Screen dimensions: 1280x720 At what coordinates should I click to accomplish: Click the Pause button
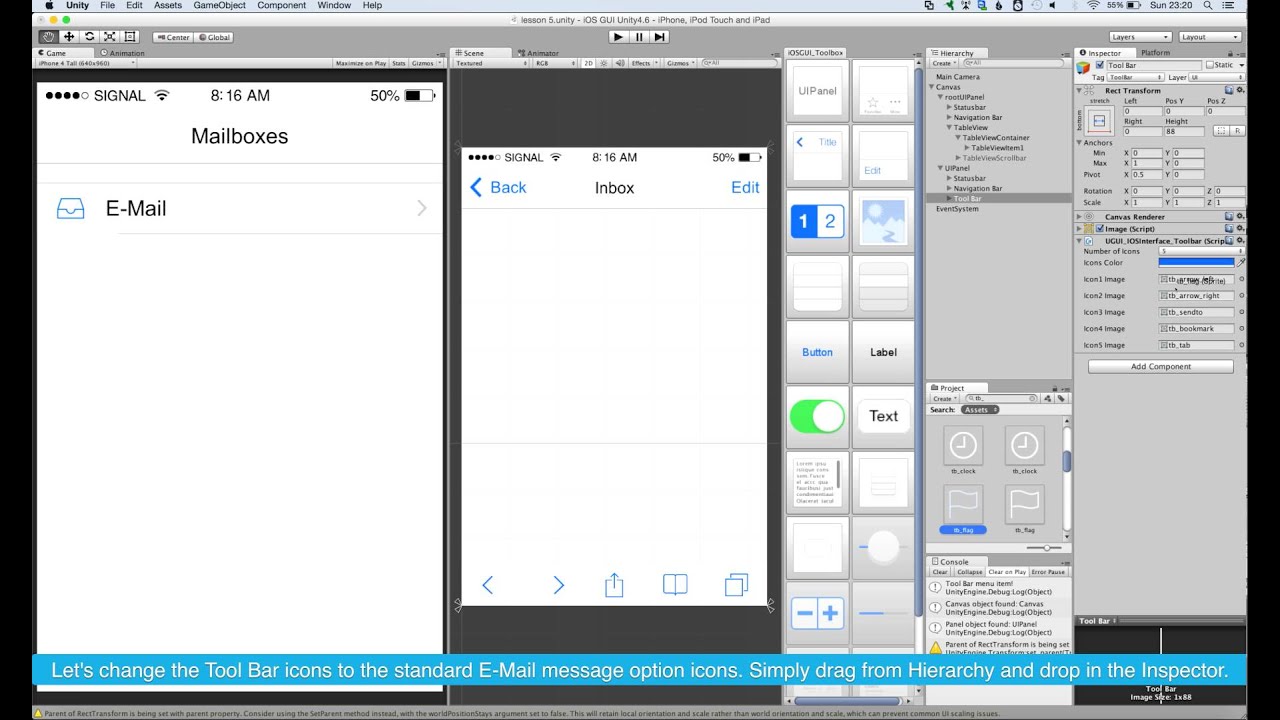(x=639, y=37)
